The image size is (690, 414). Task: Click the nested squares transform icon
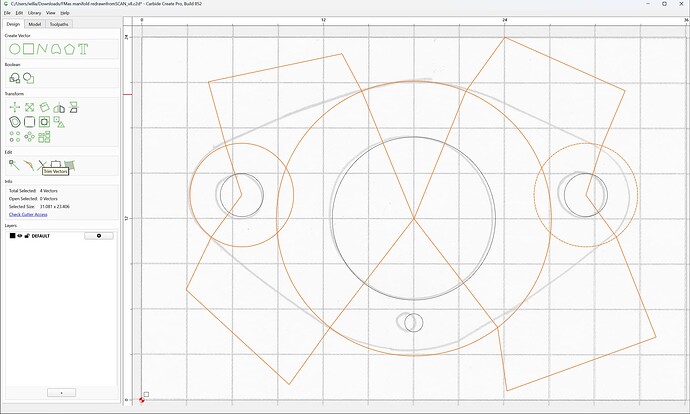44,122
